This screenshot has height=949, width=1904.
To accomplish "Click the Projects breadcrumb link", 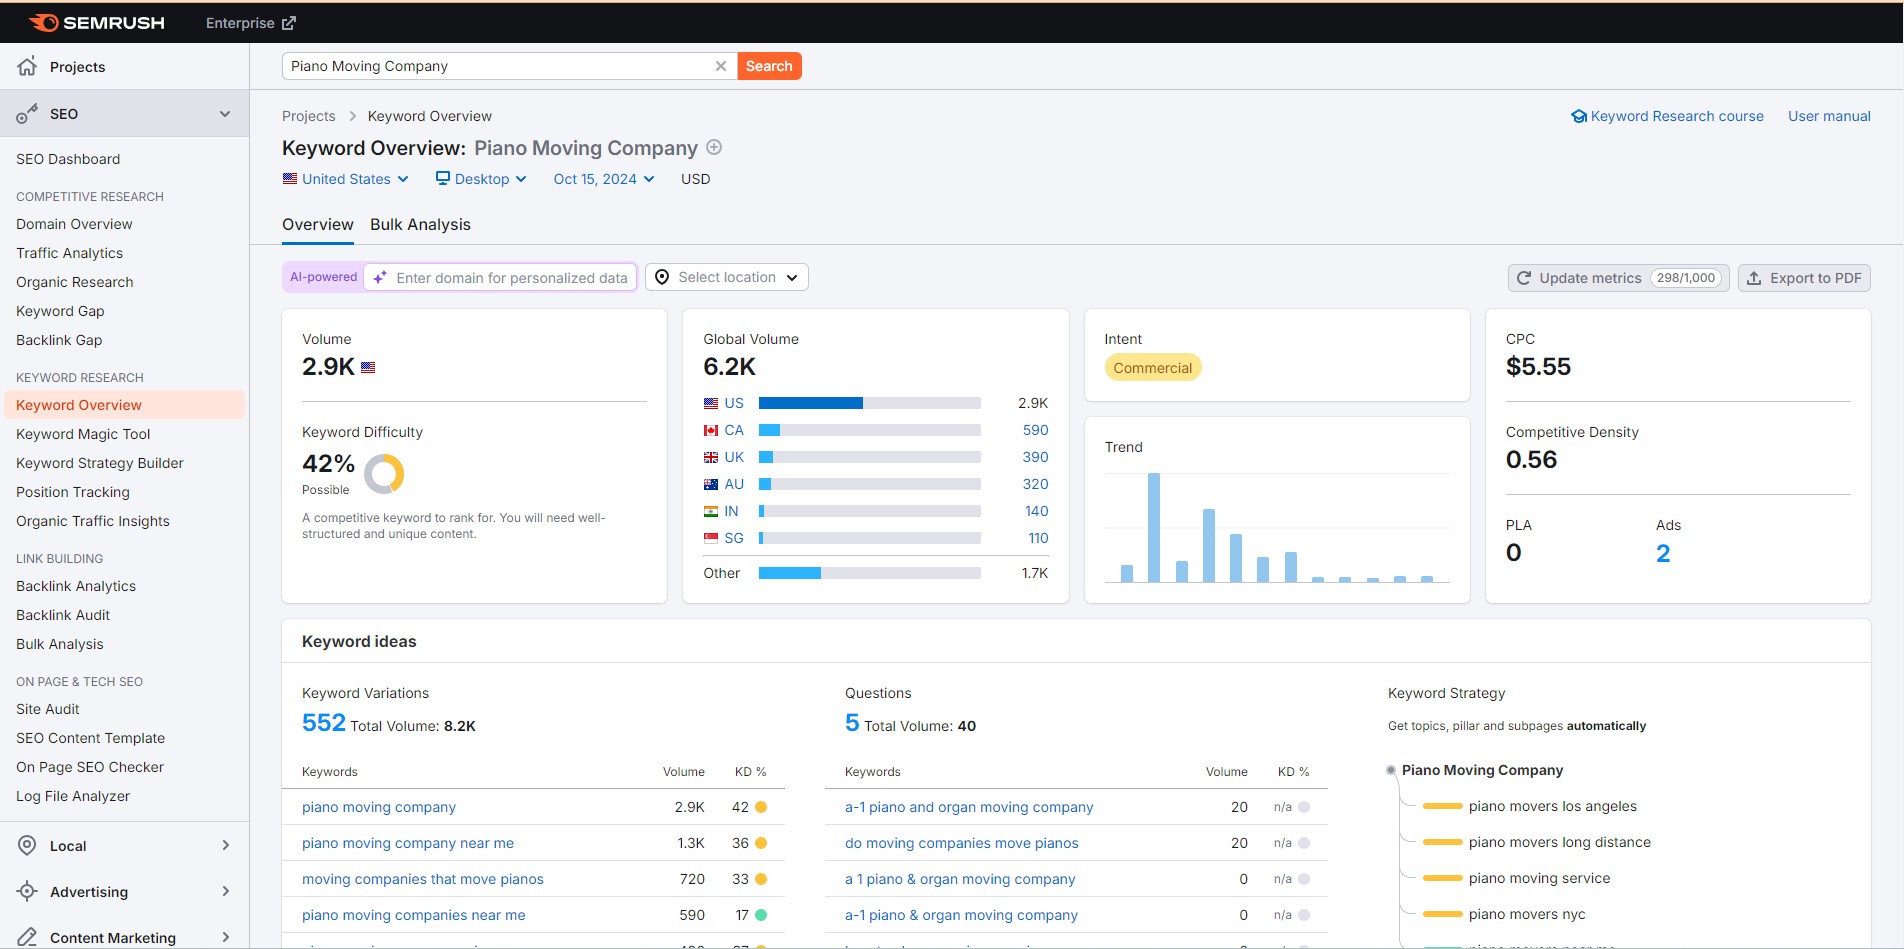I will (309, 116).
